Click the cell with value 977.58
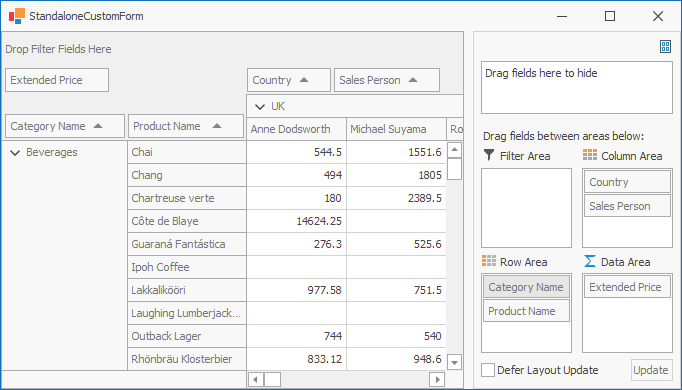 297,290
